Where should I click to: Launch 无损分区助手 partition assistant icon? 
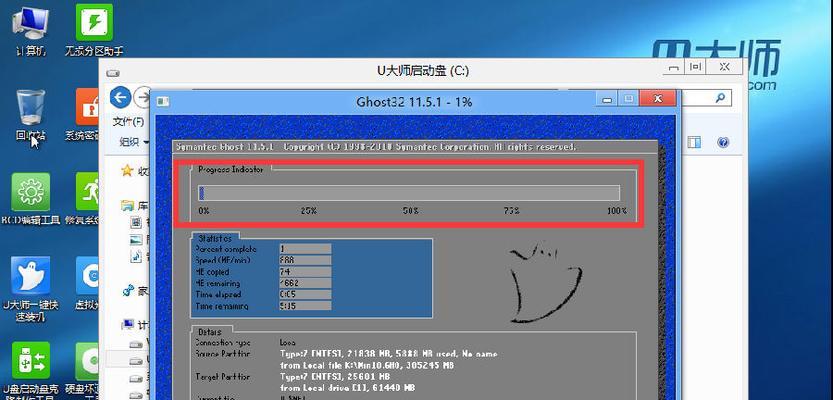click(94, 29)
